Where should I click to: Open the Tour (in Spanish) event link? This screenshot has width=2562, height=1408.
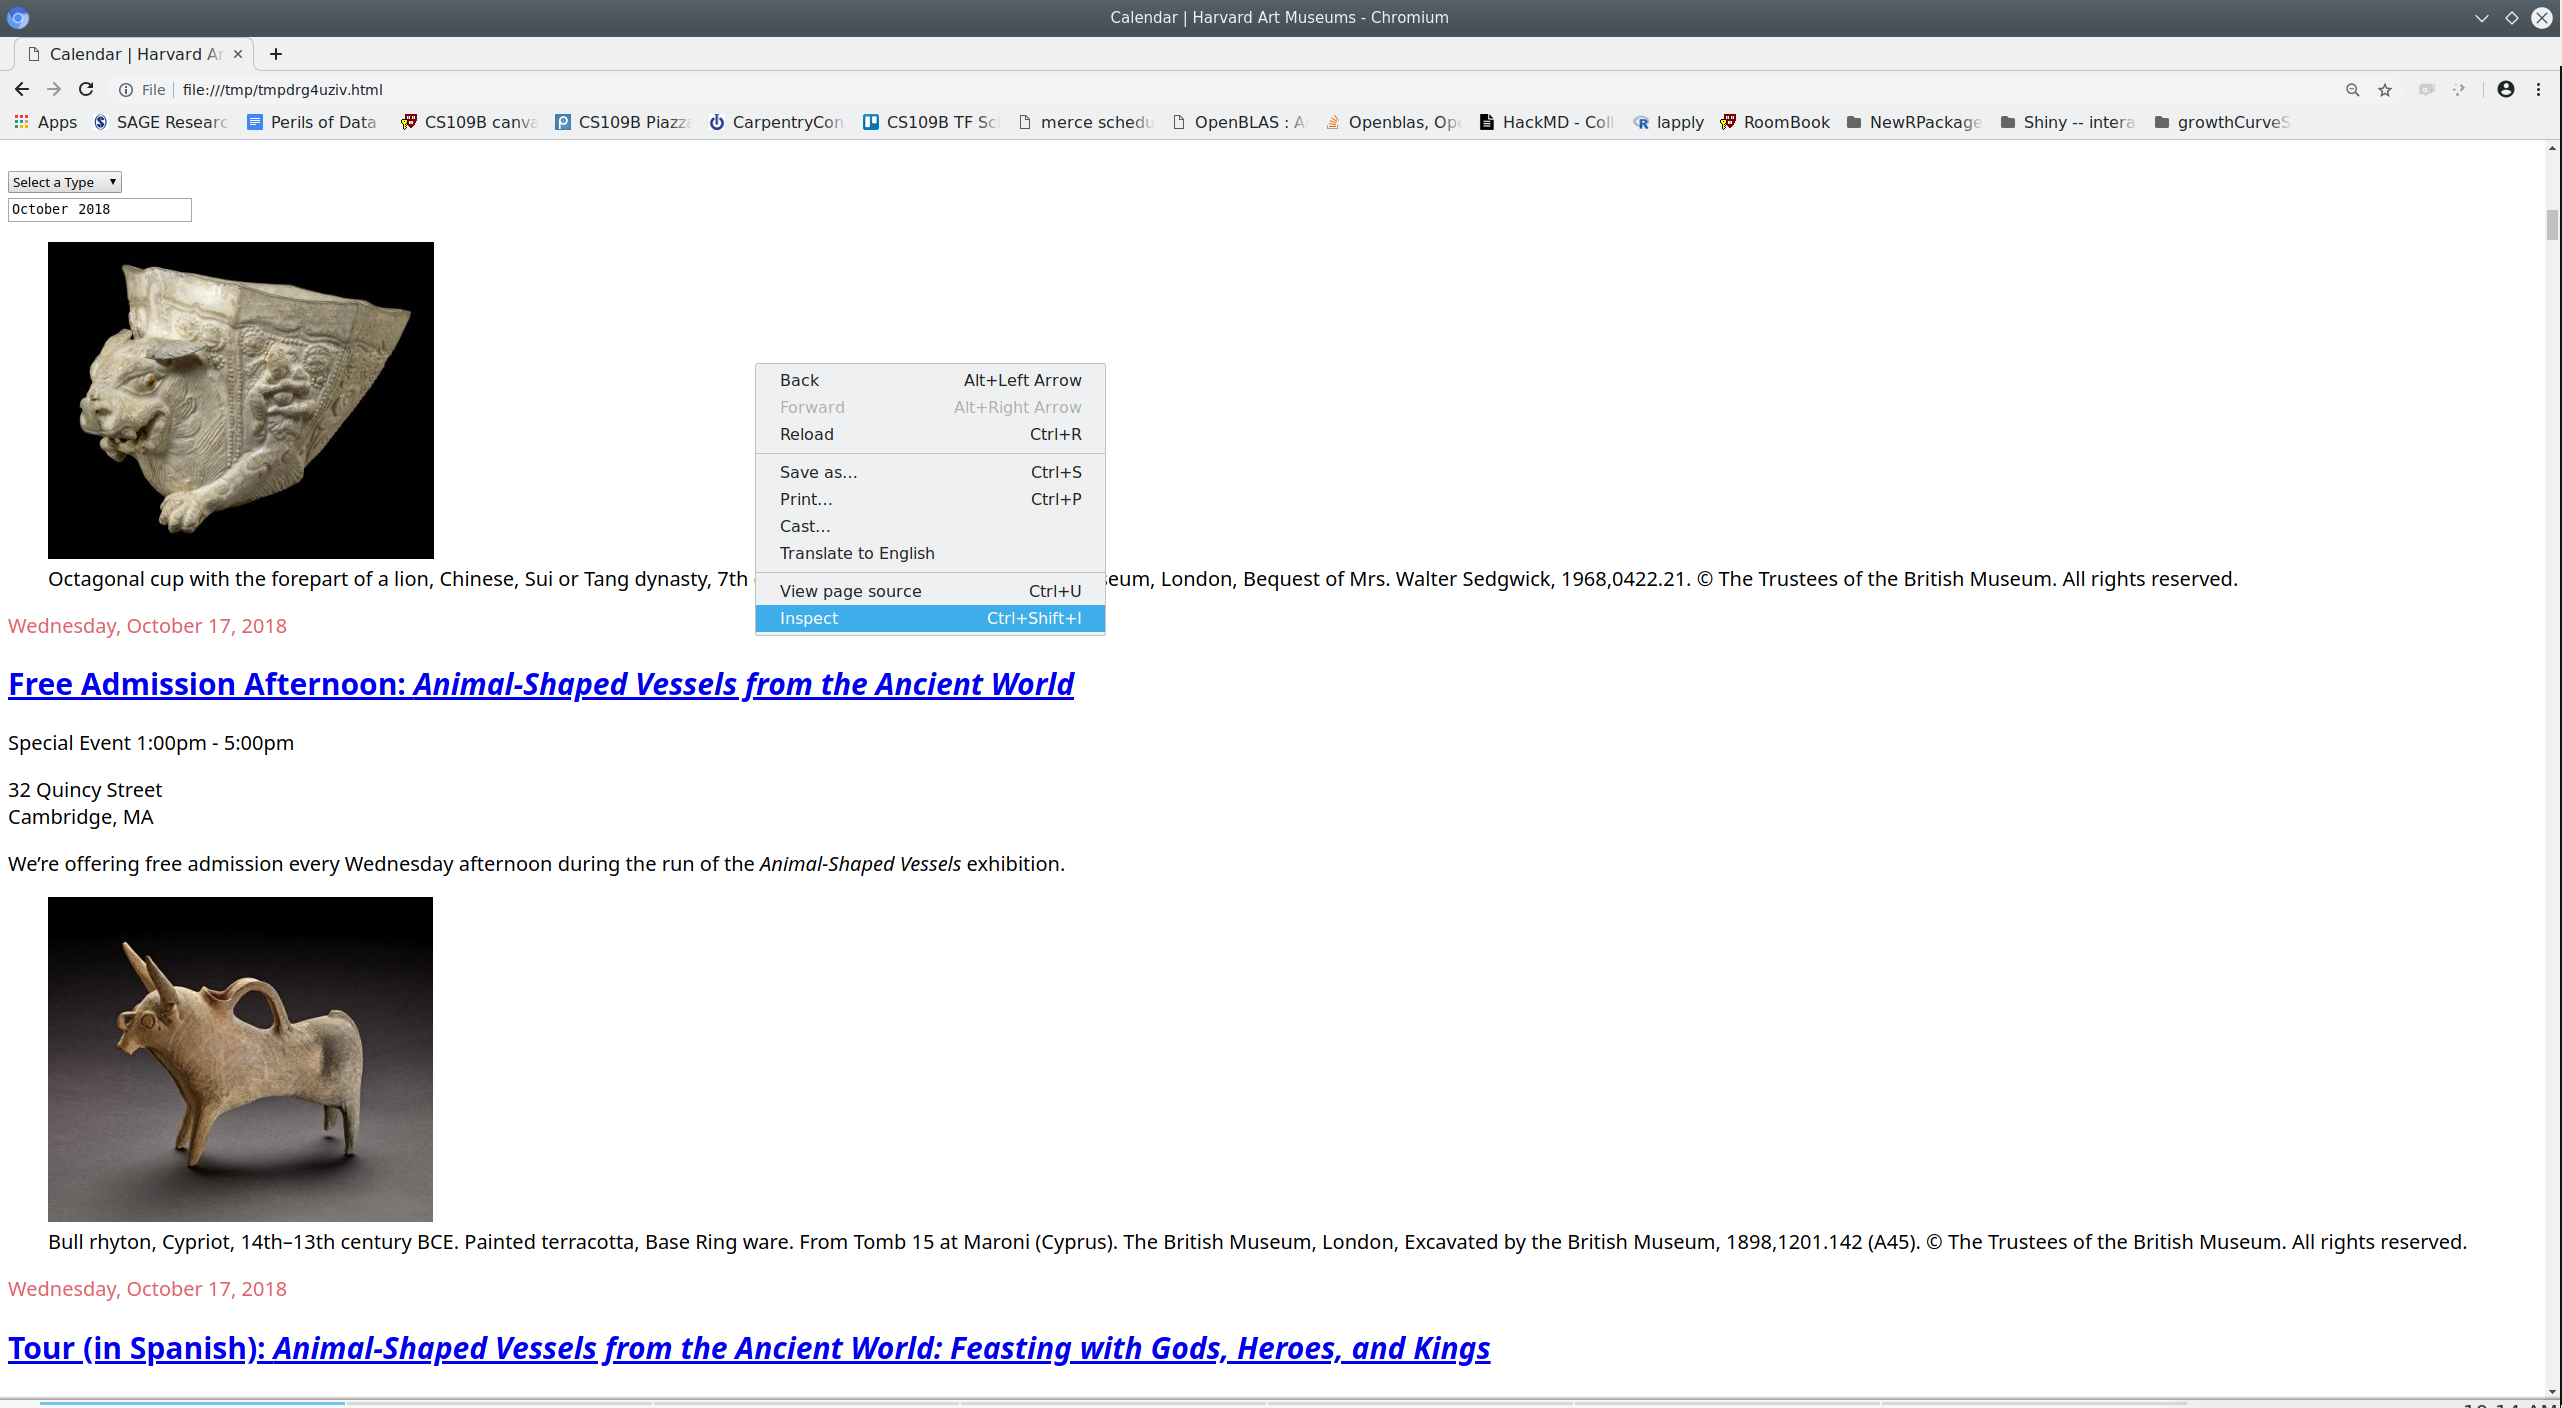(749, 1348)
